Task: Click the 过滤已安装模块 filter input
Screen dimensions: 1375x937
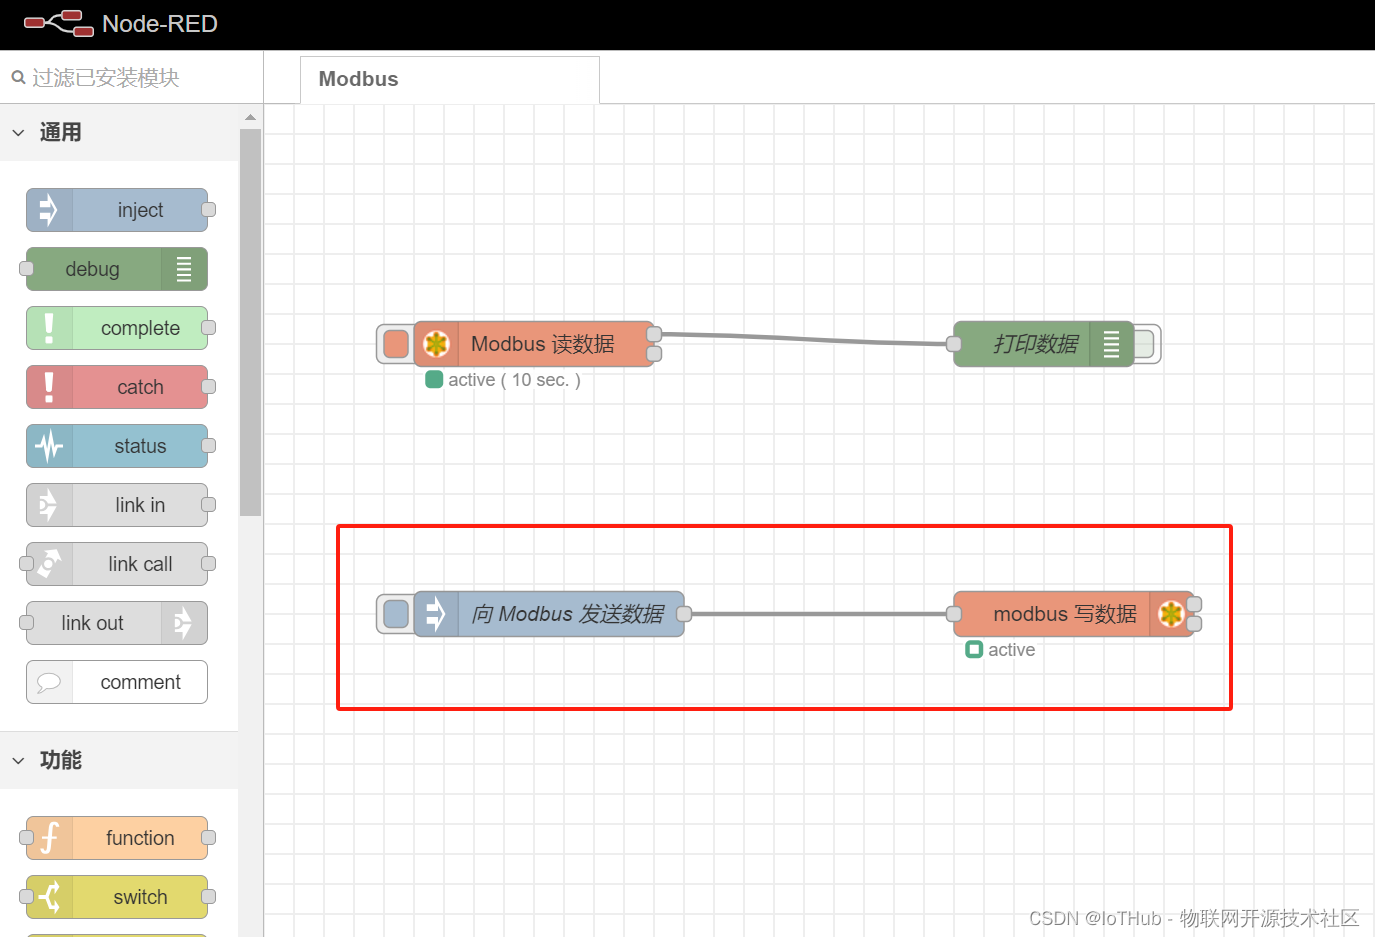Action: pos(132,77)
